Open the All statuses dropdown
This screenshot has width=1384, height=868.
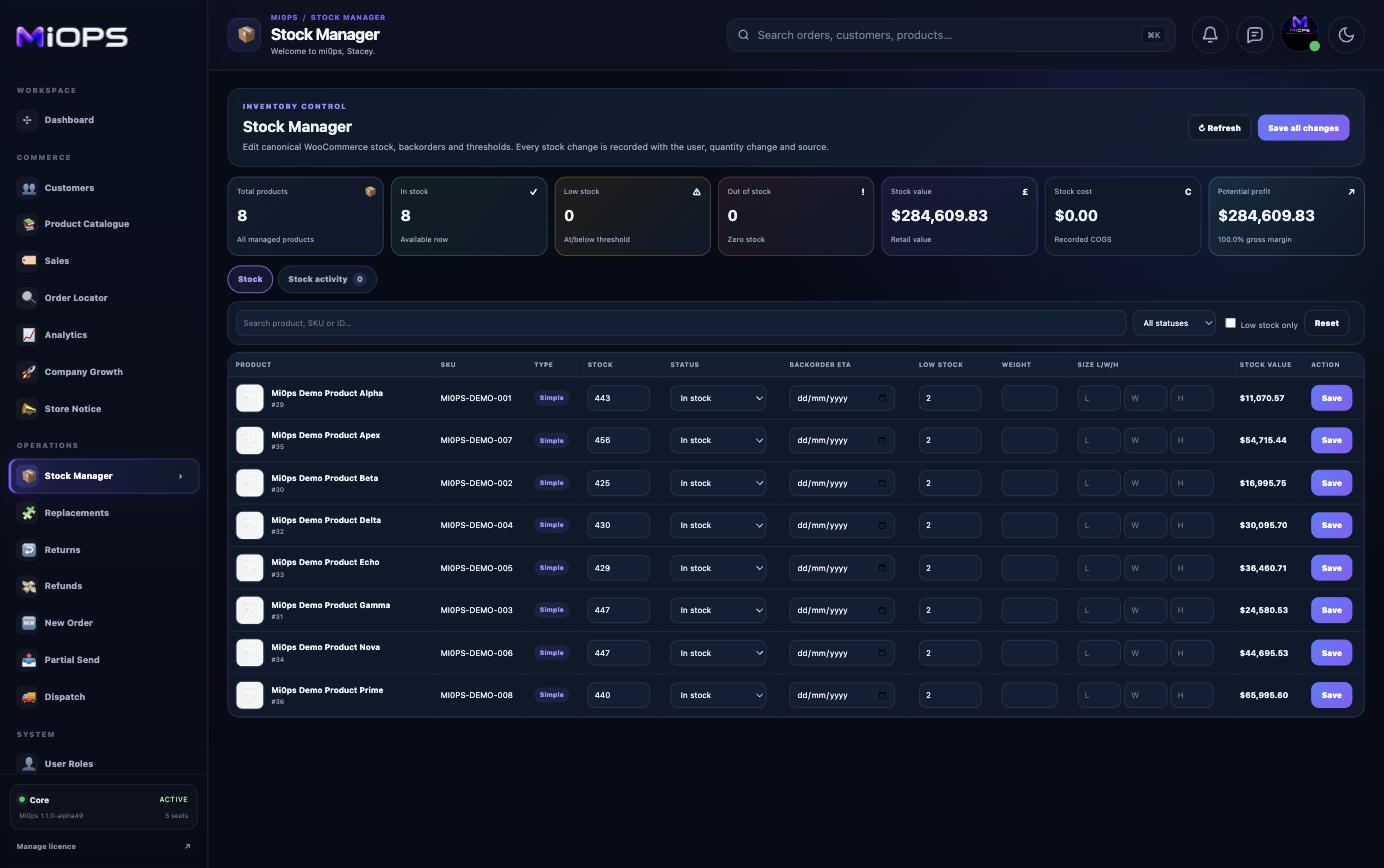click(1174, 323)
